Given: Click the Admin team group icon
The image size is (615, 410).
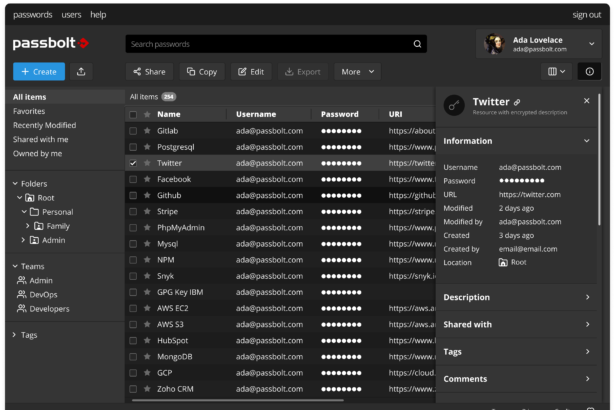Looking at the screenshot, I should [x=22, y=280].
